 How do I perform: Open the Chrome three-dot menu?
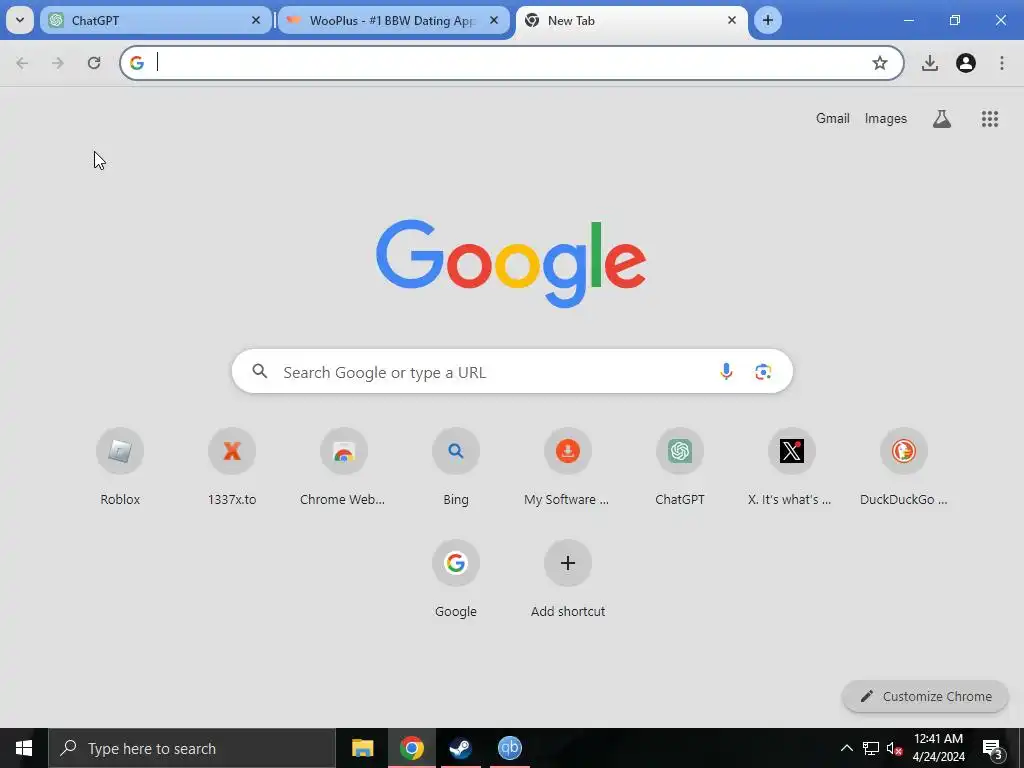click(x=1002, y=63)
